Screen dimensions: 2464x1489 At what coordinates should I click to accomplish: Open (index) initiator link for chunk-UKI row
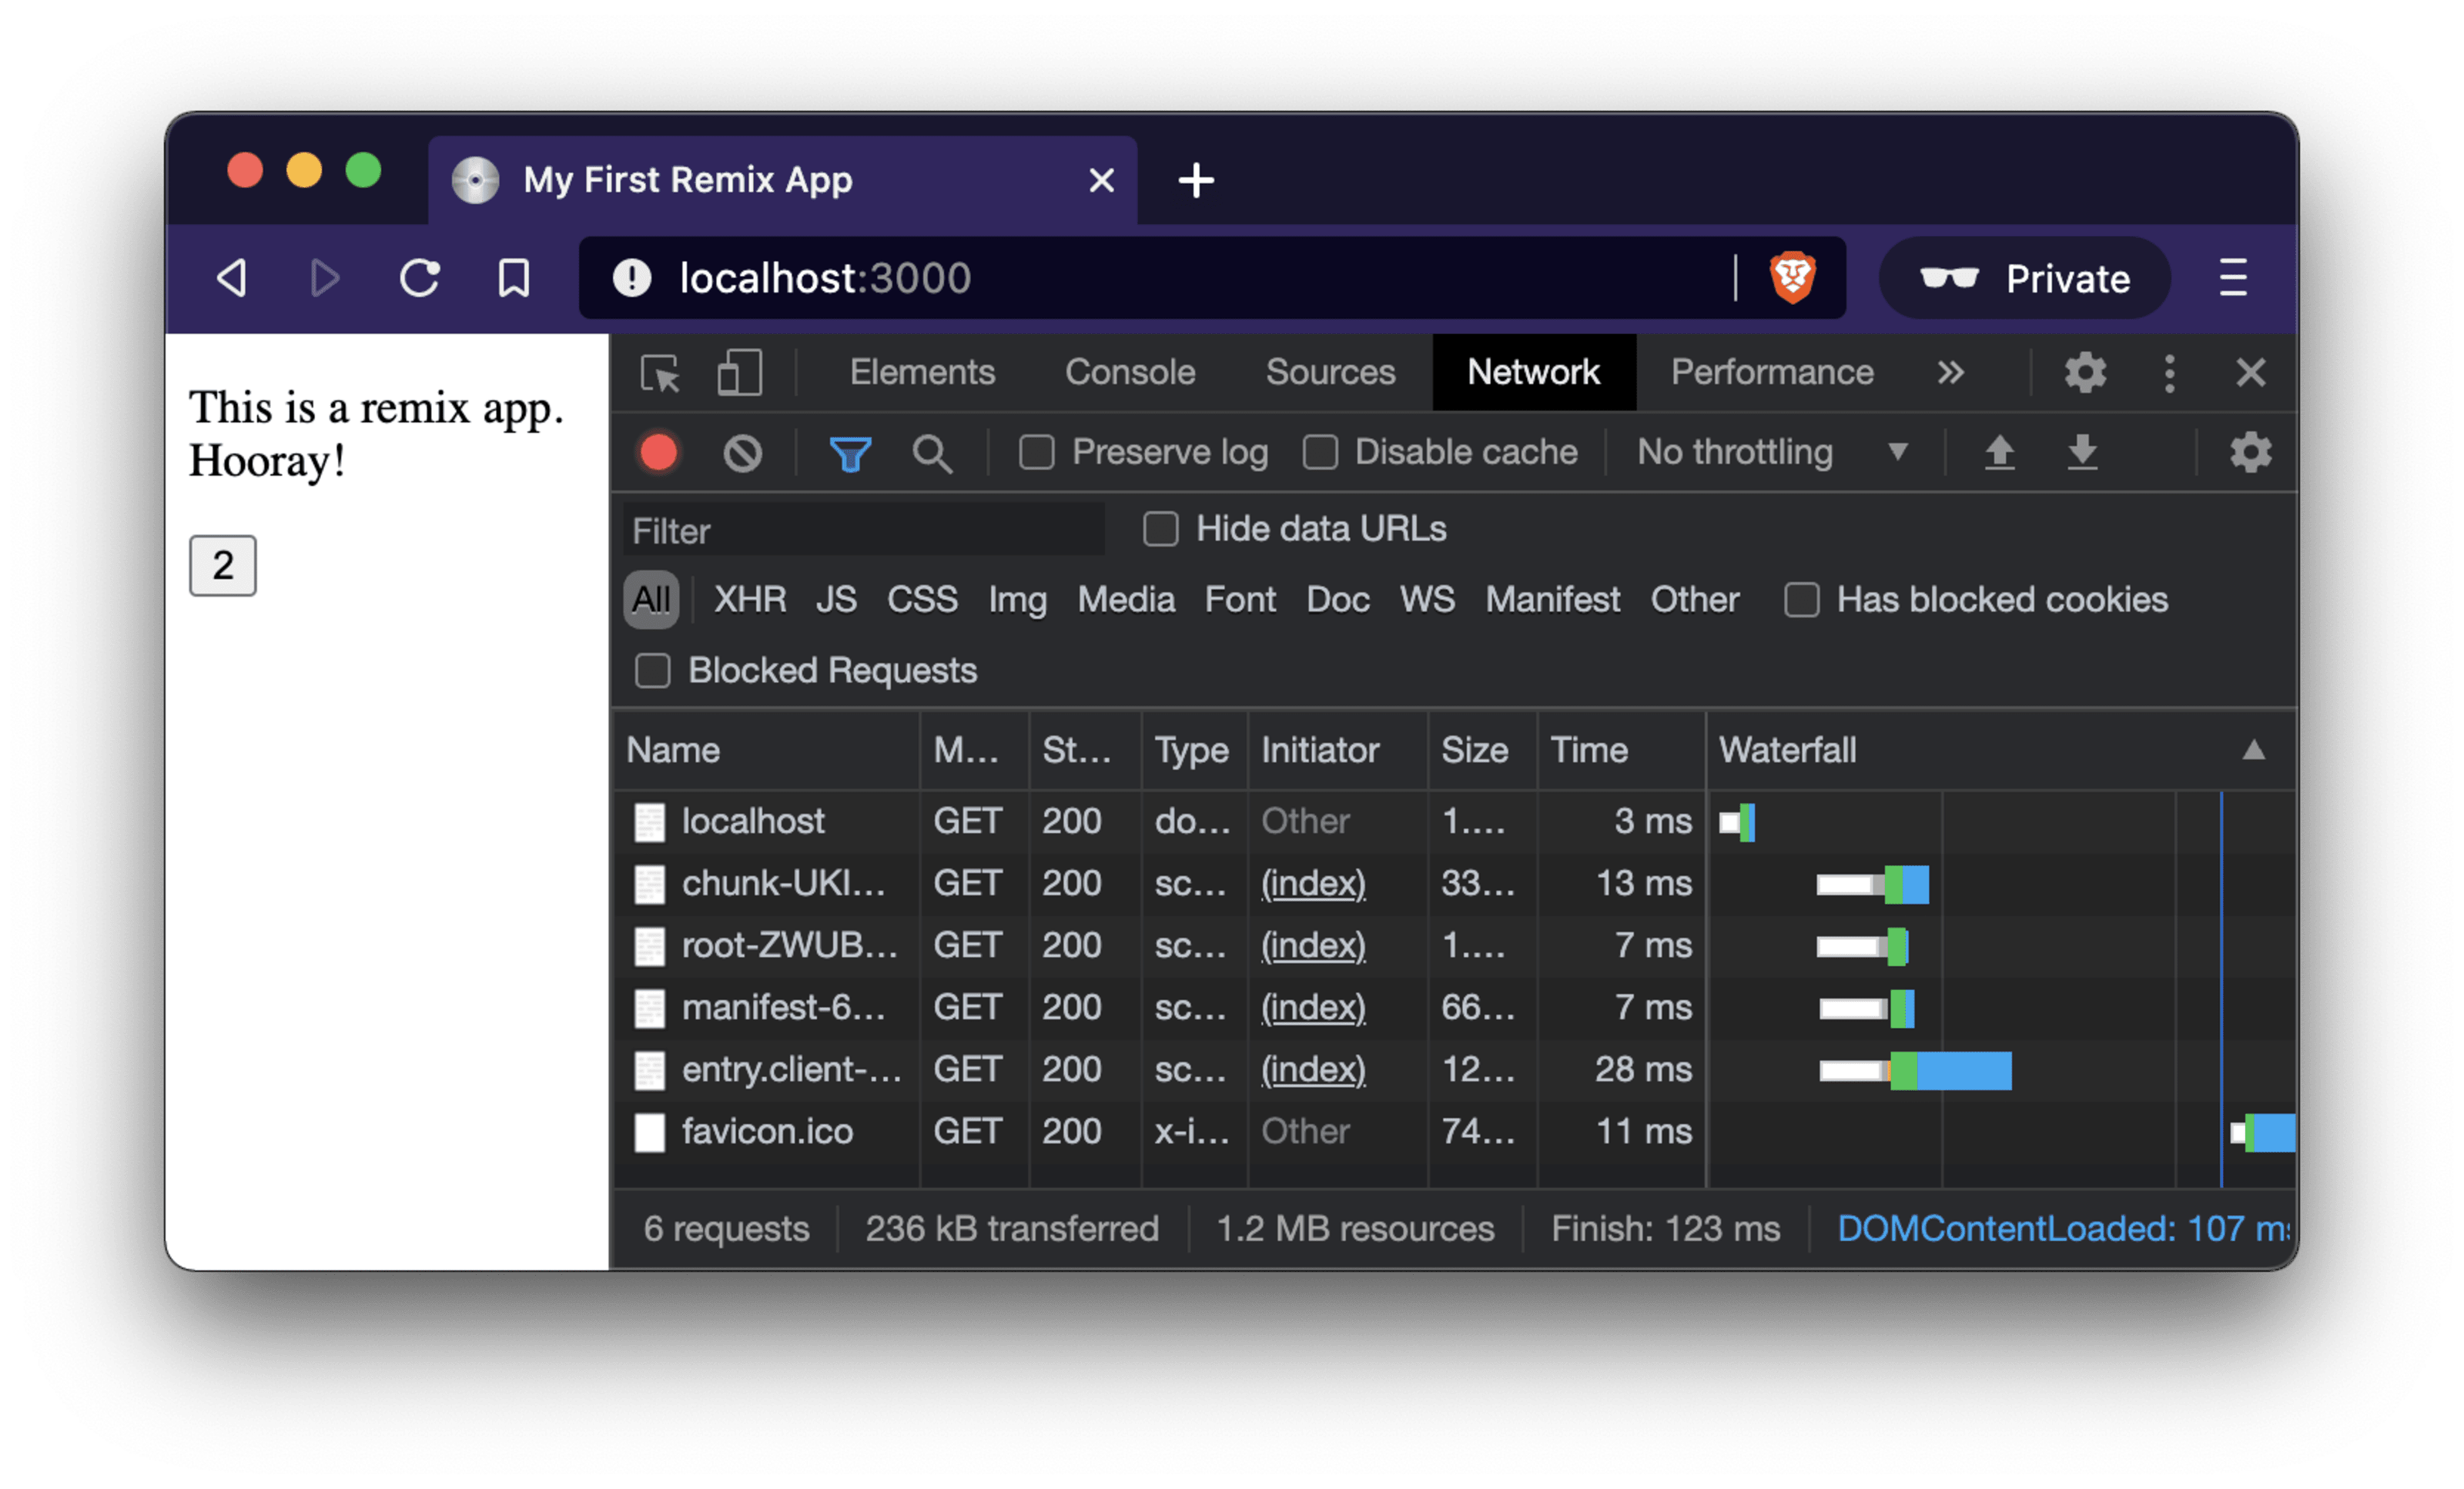pyautogui.click(x=1313, y=884)
